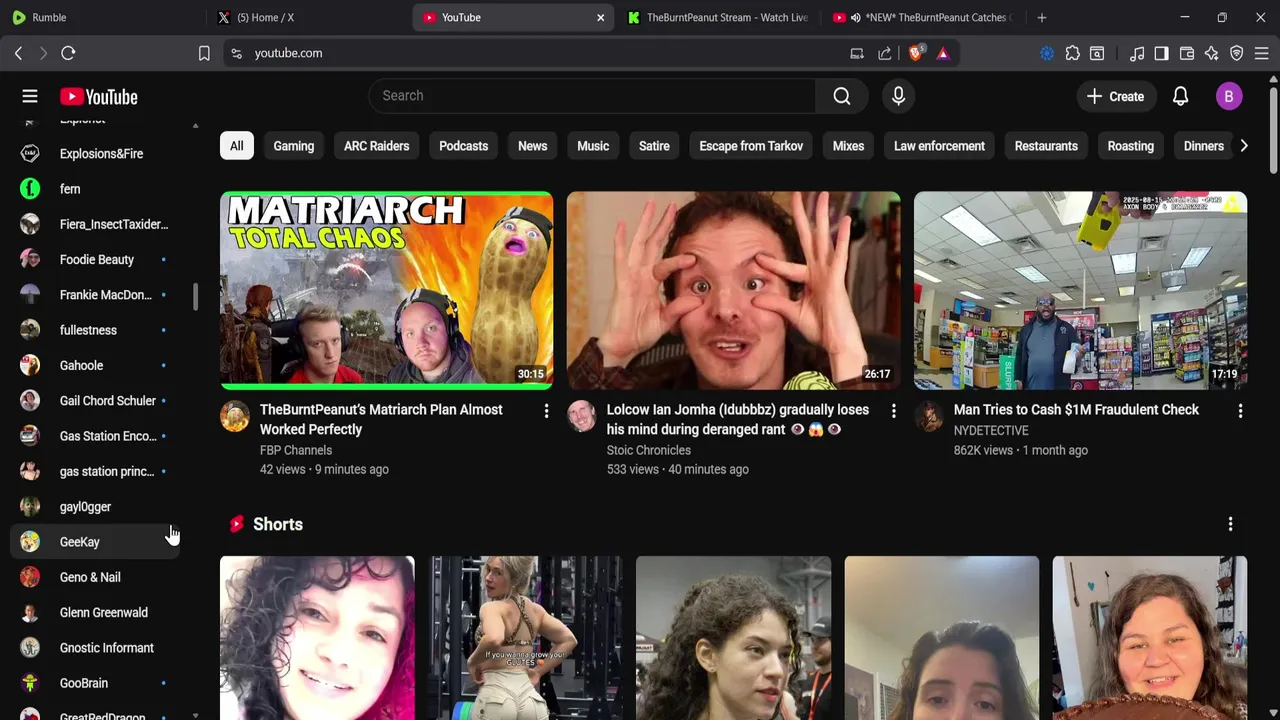Open the Leo AI sparkle icon
The height and width of the screenshot is (720, 1280).
(x=1212, y=53)
